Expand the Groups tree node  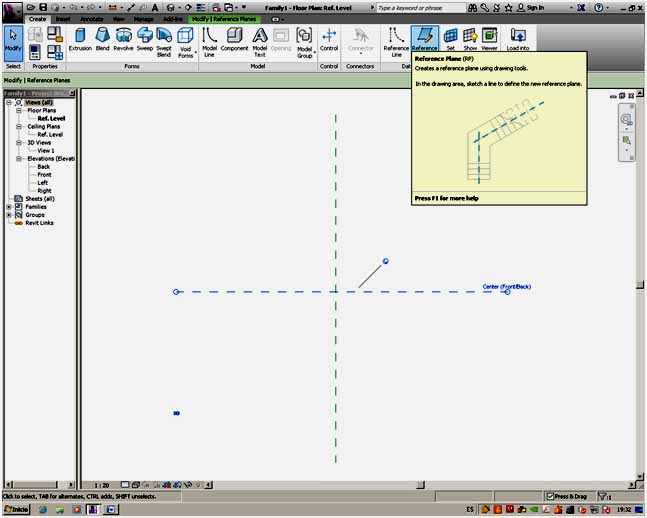[x=9, y=215]
